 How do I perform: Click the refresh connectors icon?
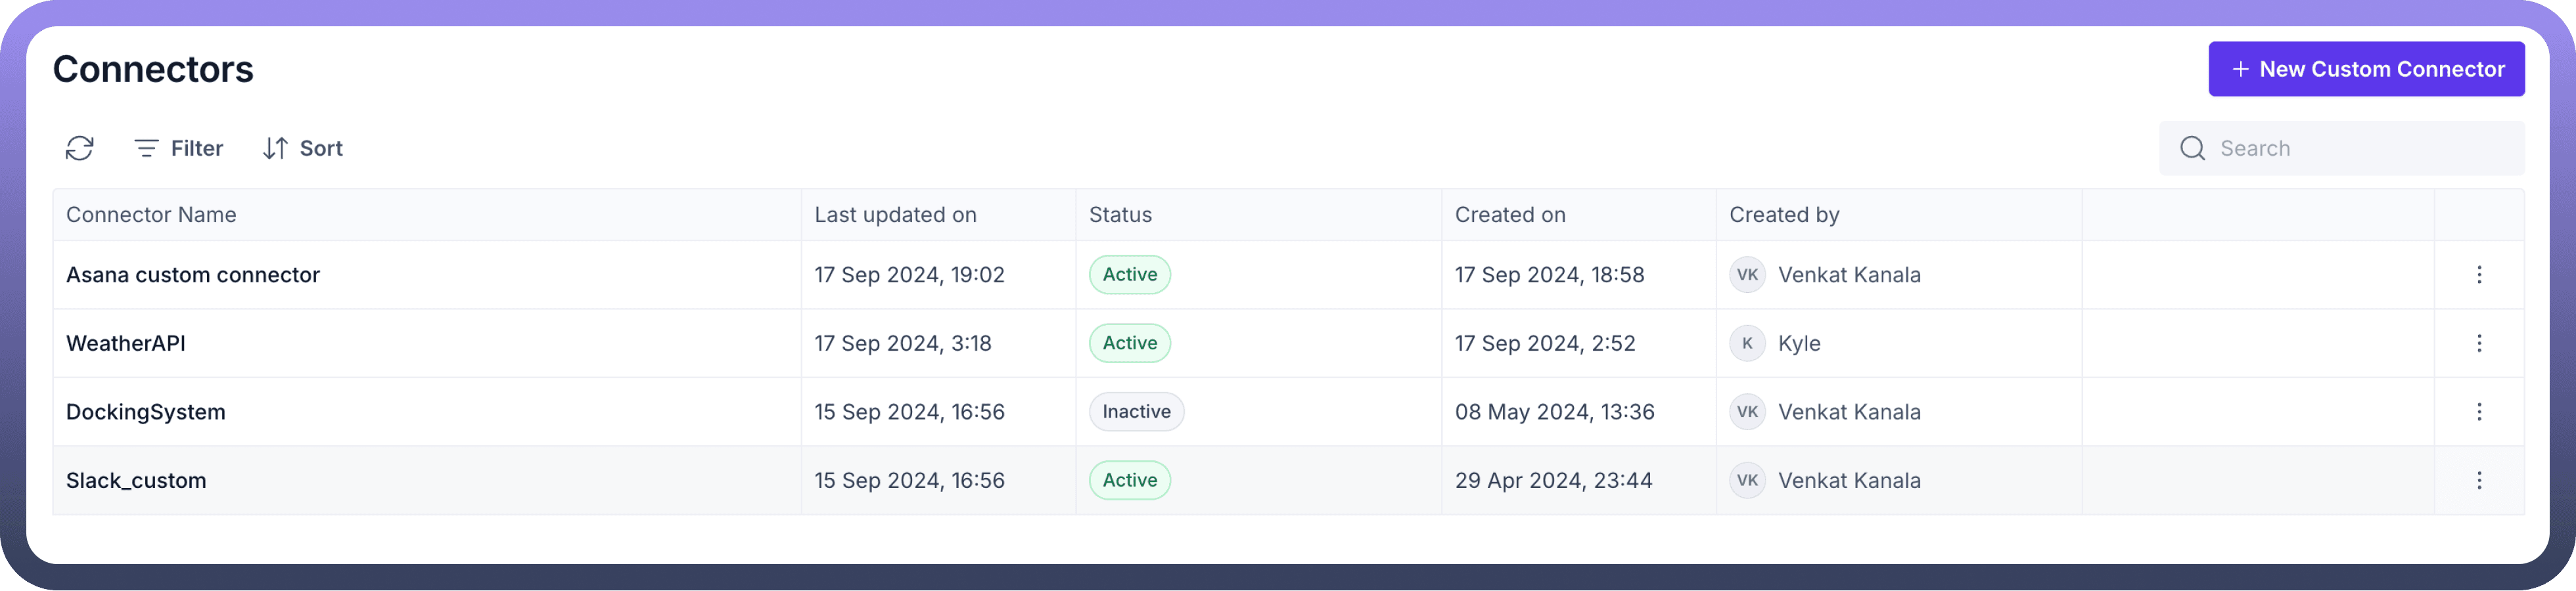point(80,148)
